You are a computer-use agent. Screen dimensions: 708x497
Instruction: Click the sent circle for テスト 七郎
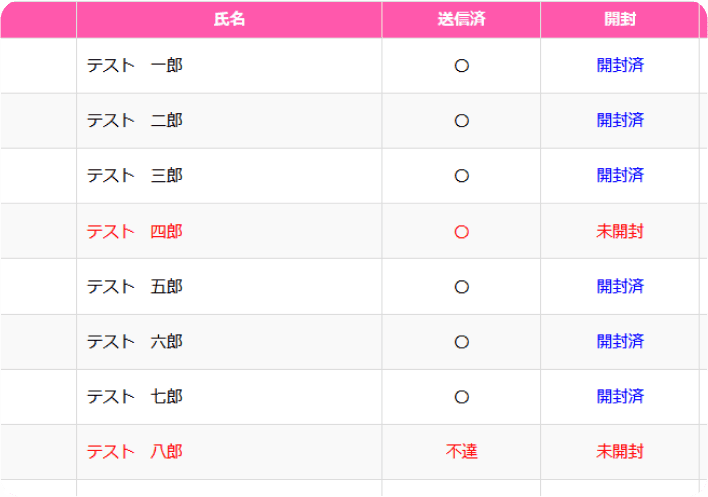tap(461, 397)
